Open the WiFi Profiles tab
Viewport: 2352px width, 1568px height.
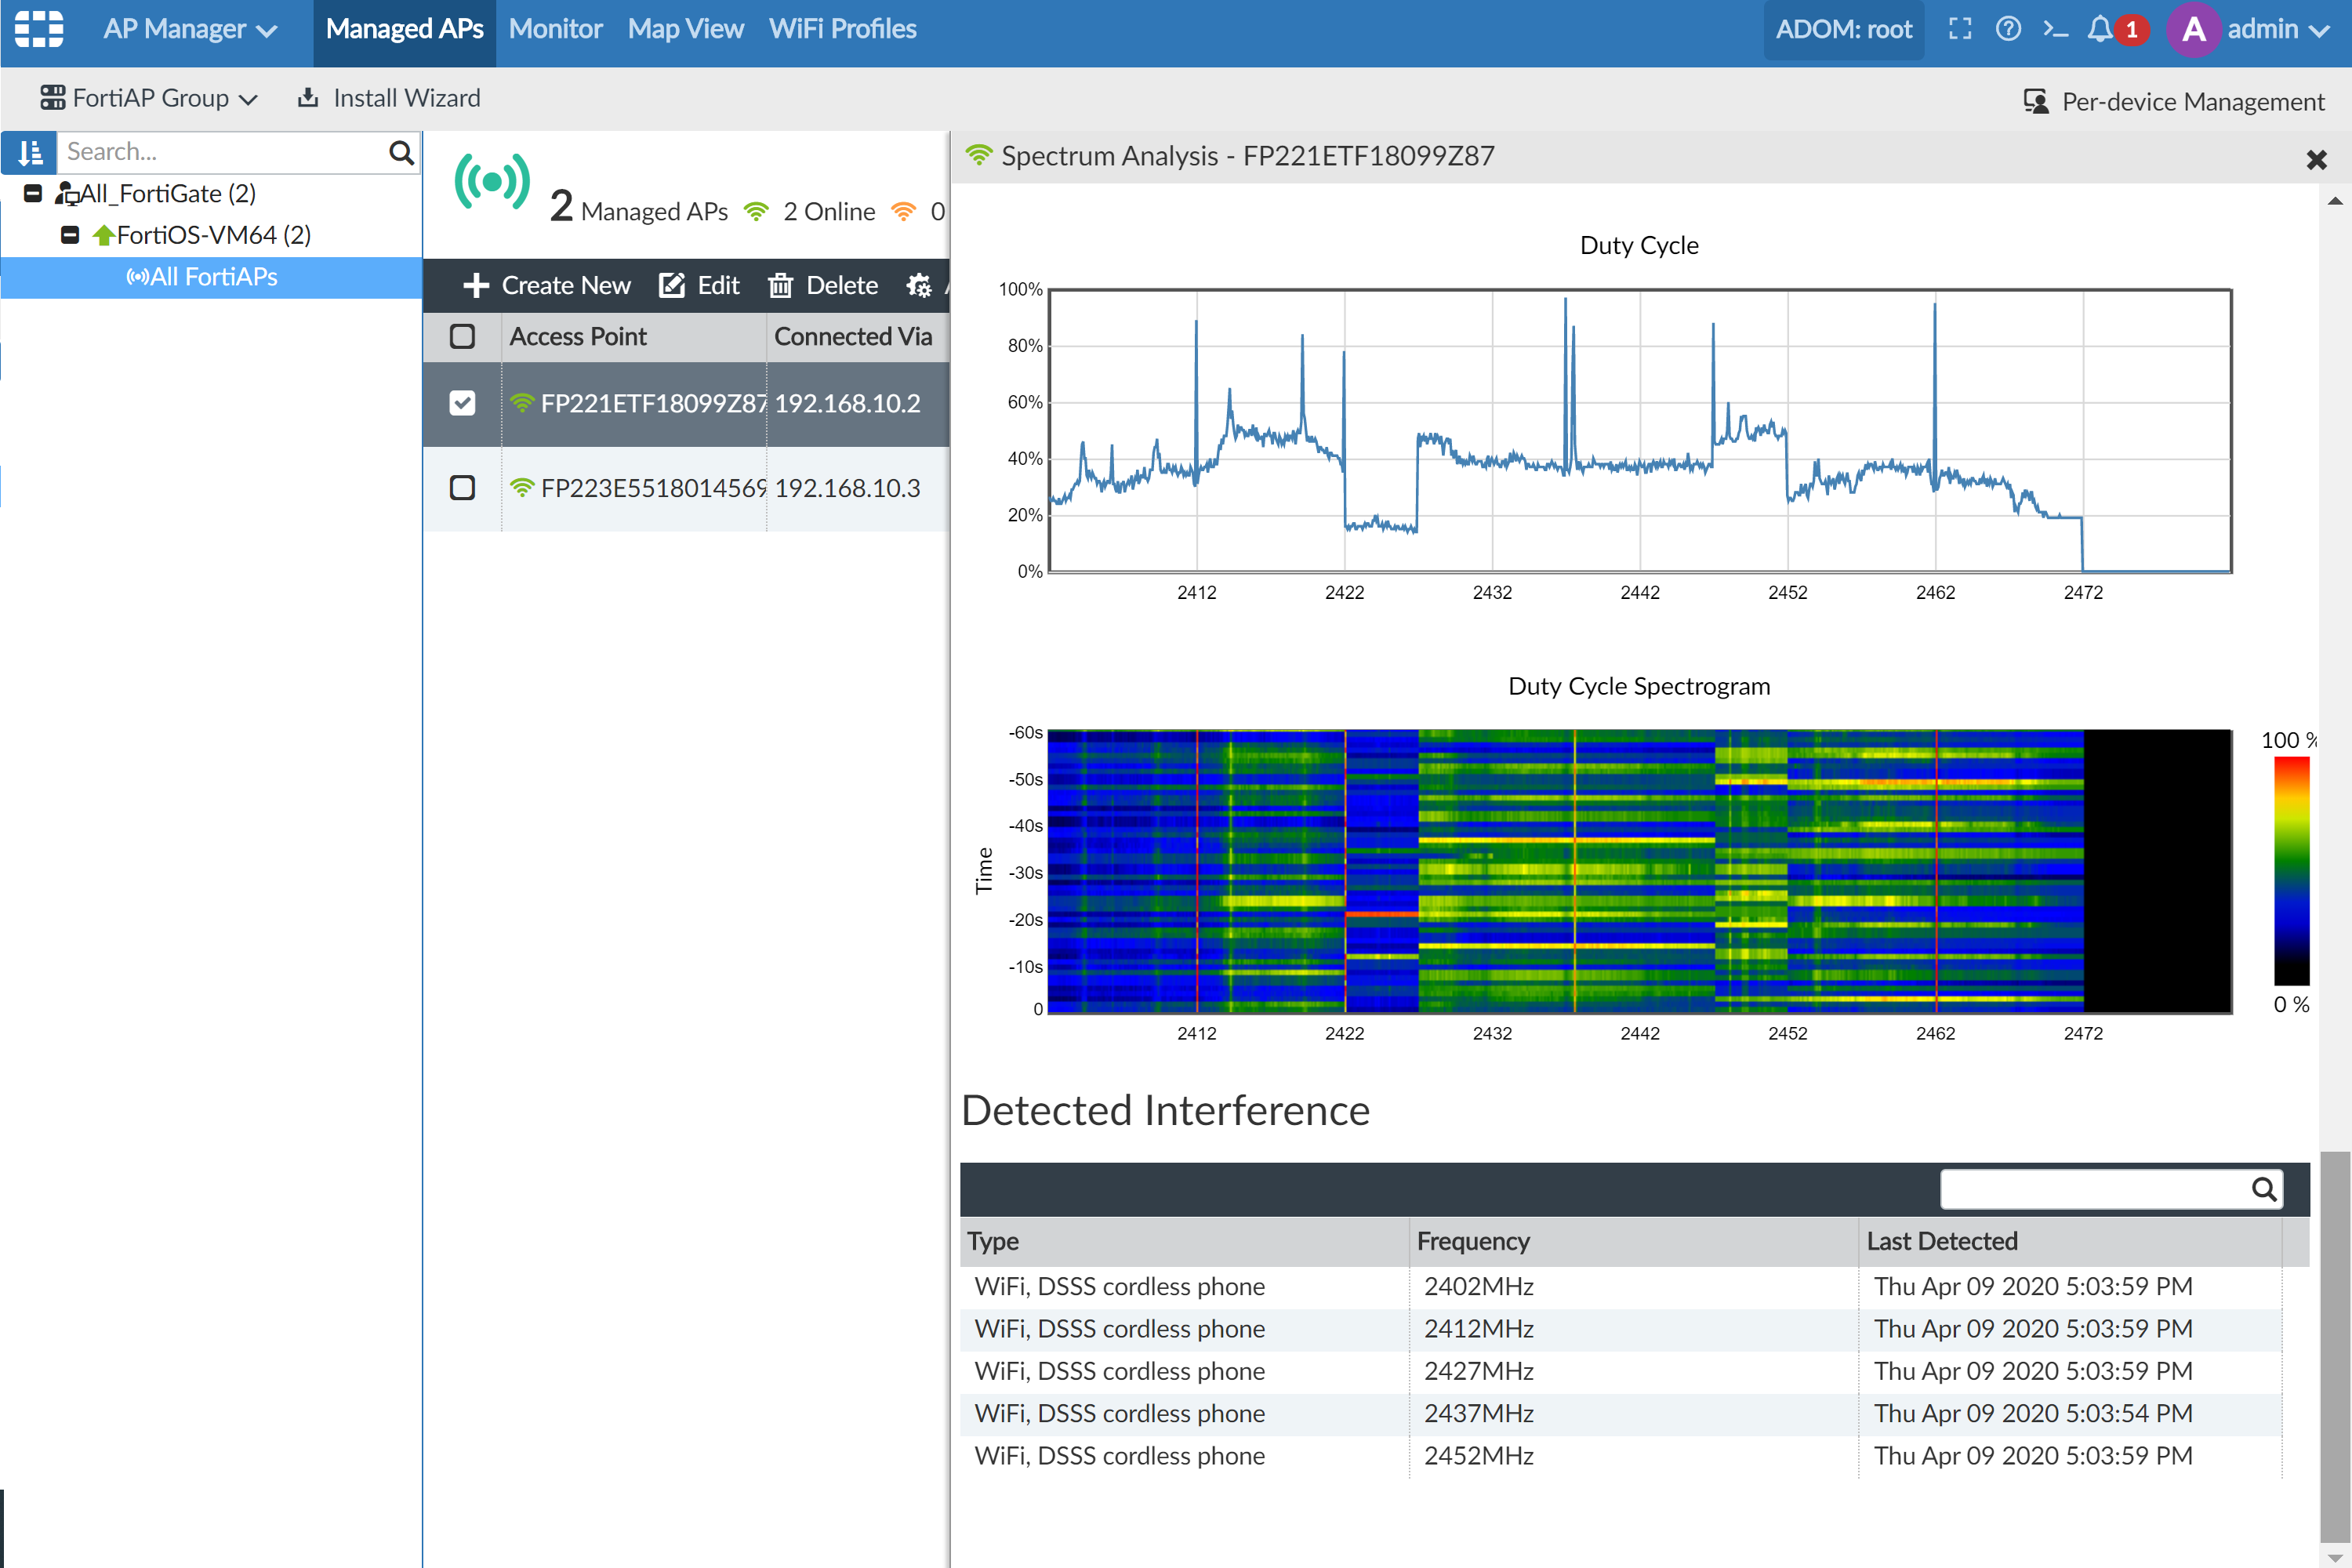[x=842, y=29]
